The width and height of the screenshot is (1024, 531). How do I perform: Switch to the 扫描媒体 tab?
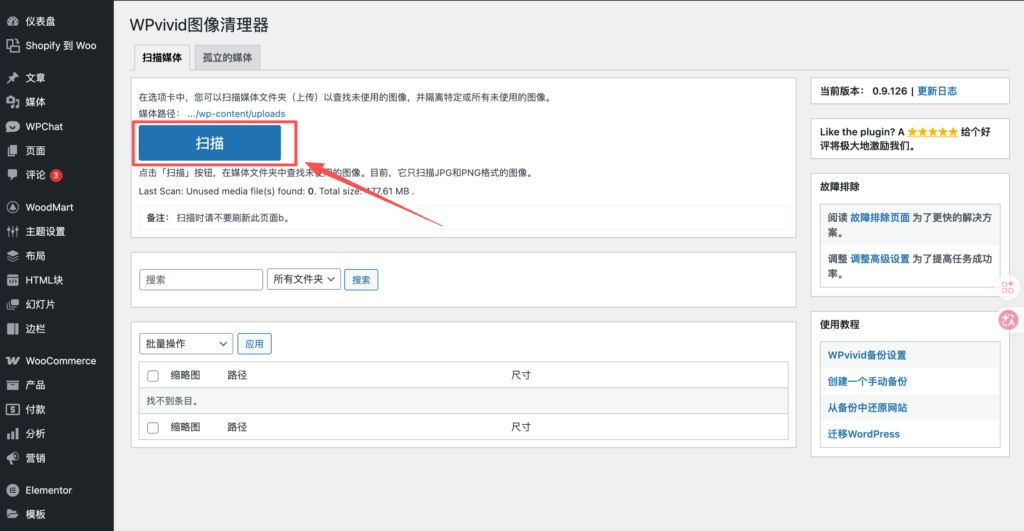click(162, 57)
